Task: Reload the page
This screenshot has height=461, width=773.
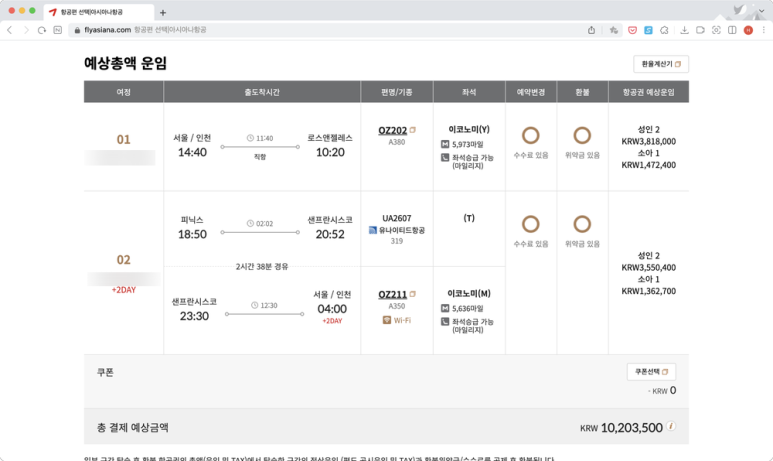Action: pyautogui.click(x=42, y=30)
